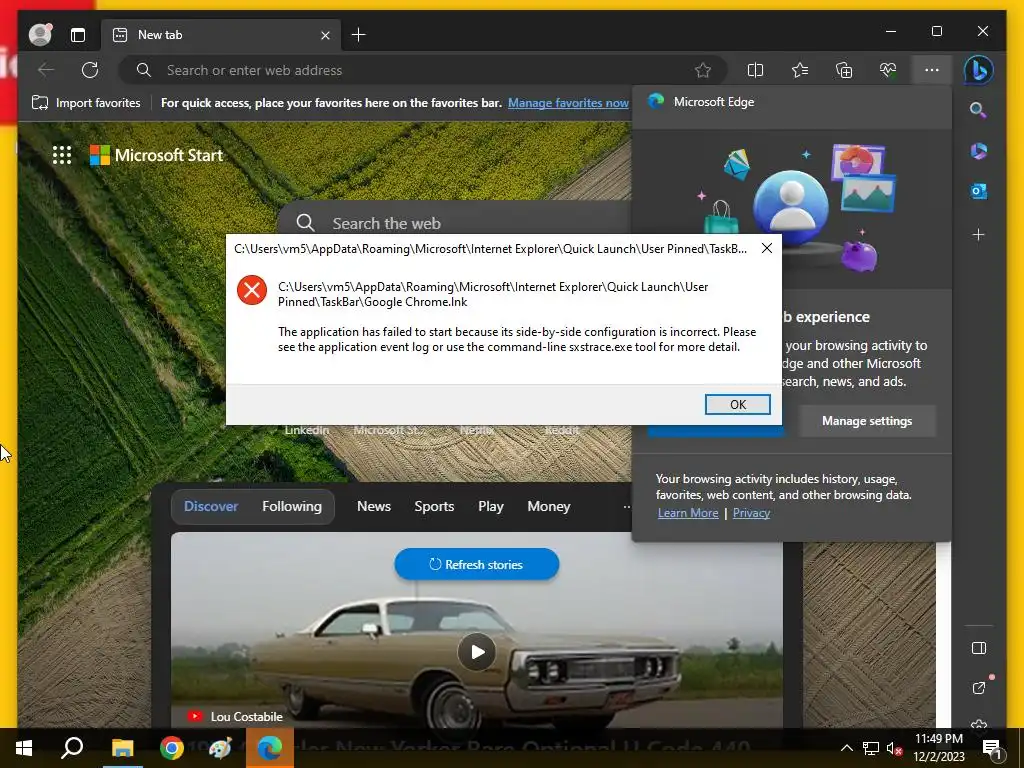Image resolution: width=1024 pixels, height=768 pixels.
Task: Close the error dialog with X
Action: (x=767, y=248)
